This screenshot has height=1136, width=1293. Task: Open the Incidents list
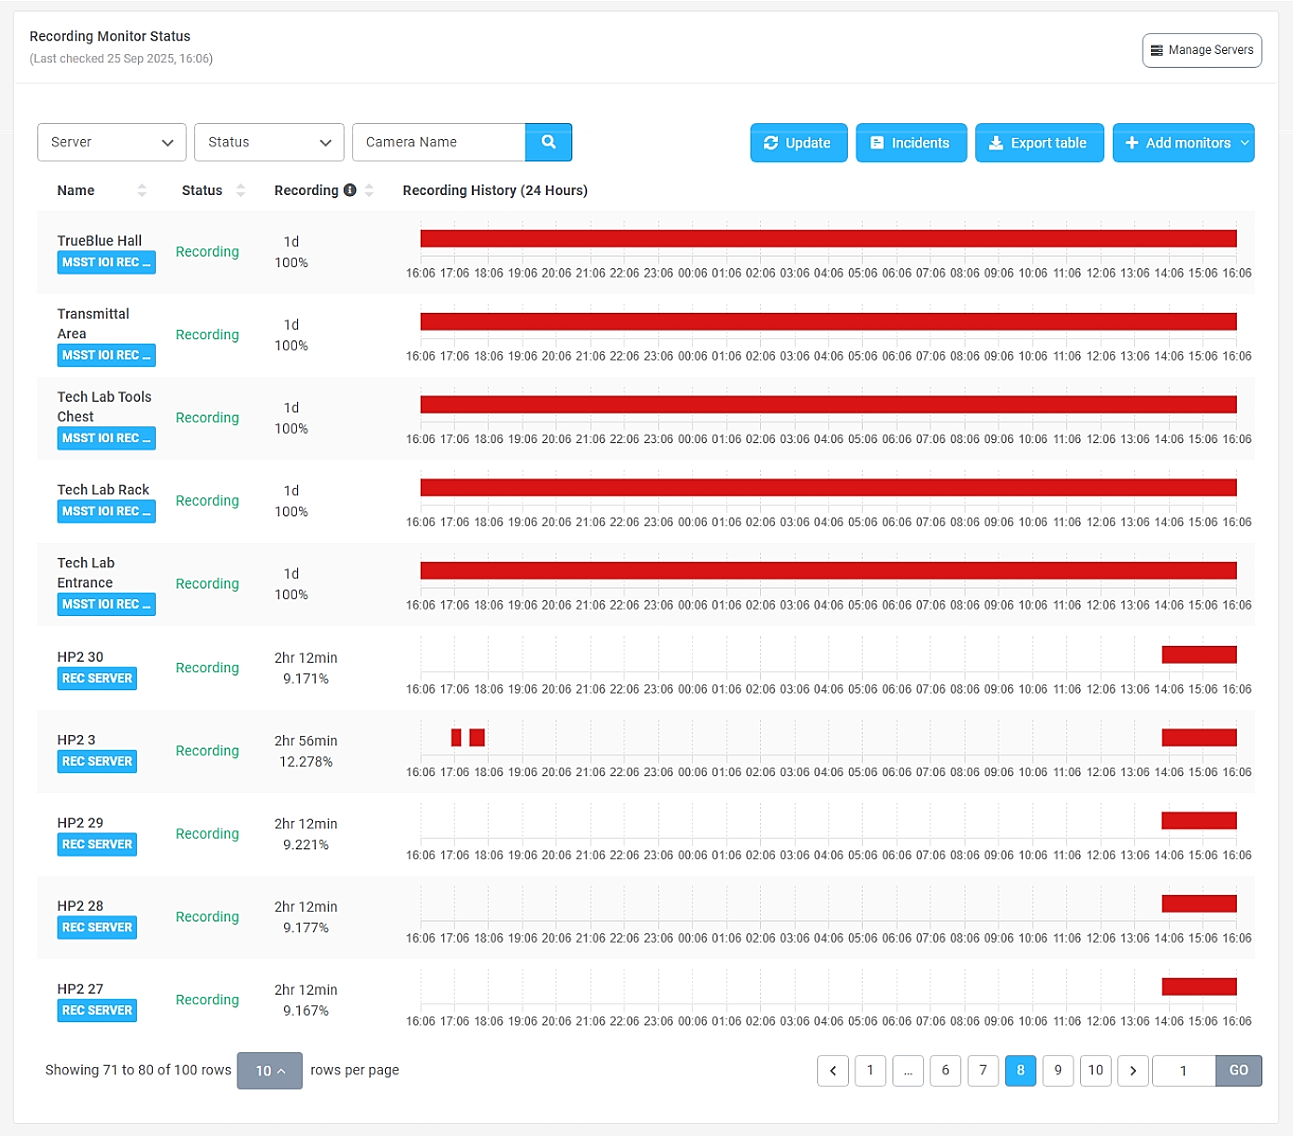pyautogui.click(x=910, y=143)
